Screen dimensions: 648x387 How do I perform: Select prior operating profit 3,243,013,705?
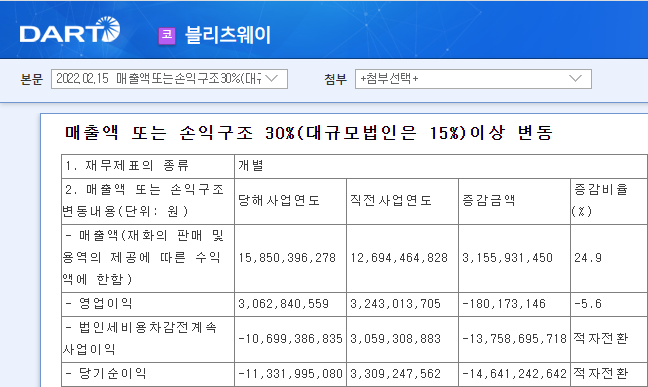pos(395,304)
